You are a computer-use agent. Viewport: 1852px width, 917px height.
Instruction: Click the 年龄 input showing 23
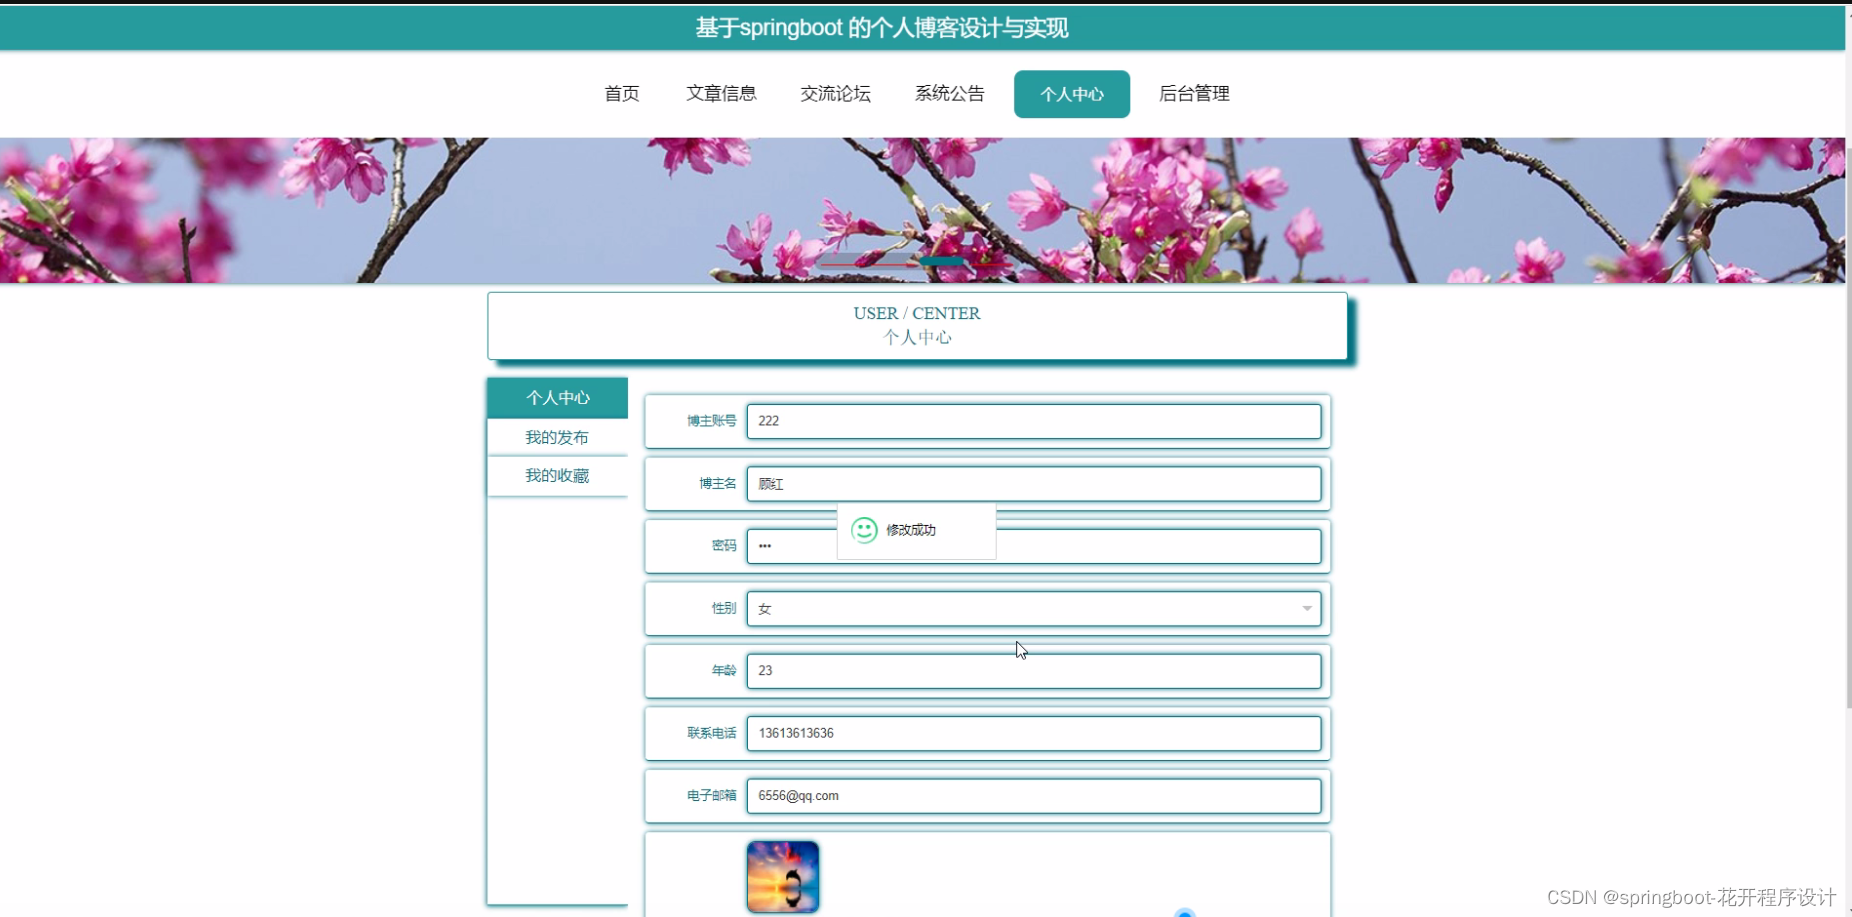coord(1035,670)
